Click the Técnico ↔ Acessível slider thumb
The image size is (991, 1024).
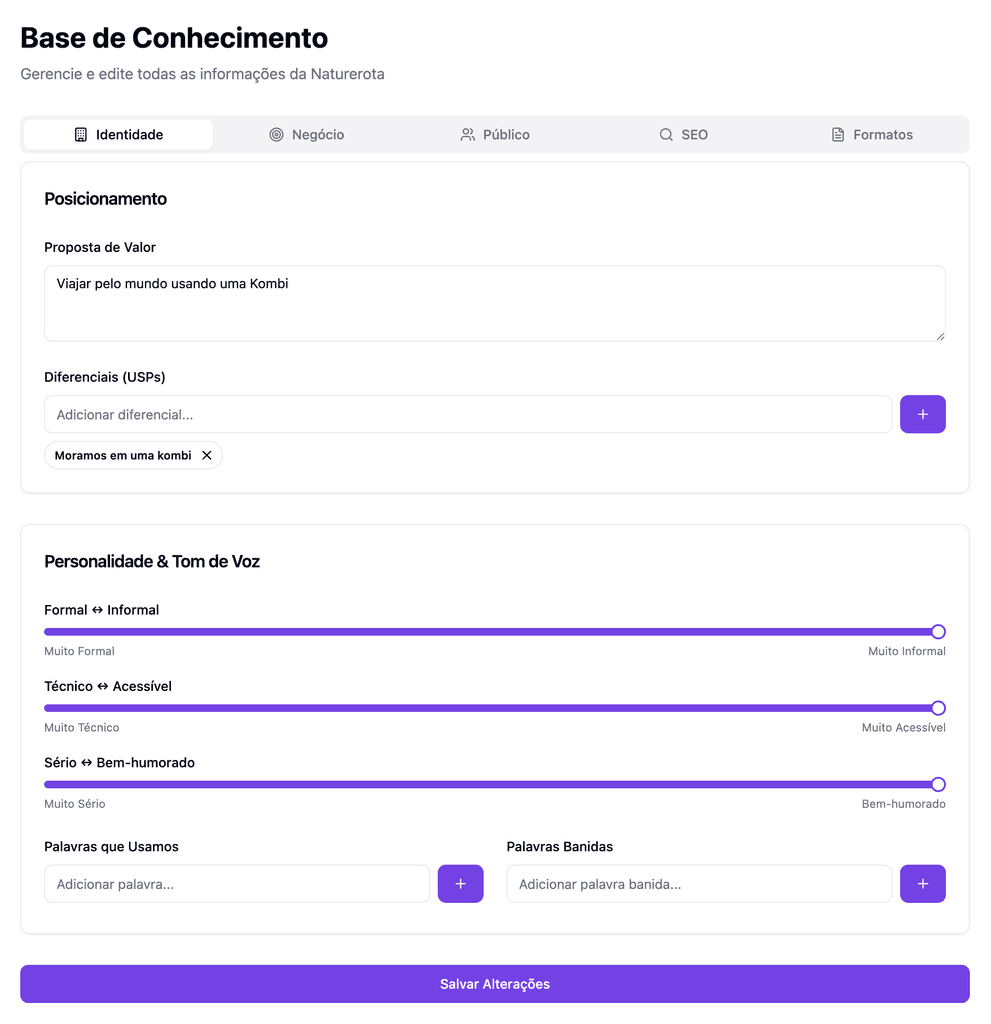[938, 708]
